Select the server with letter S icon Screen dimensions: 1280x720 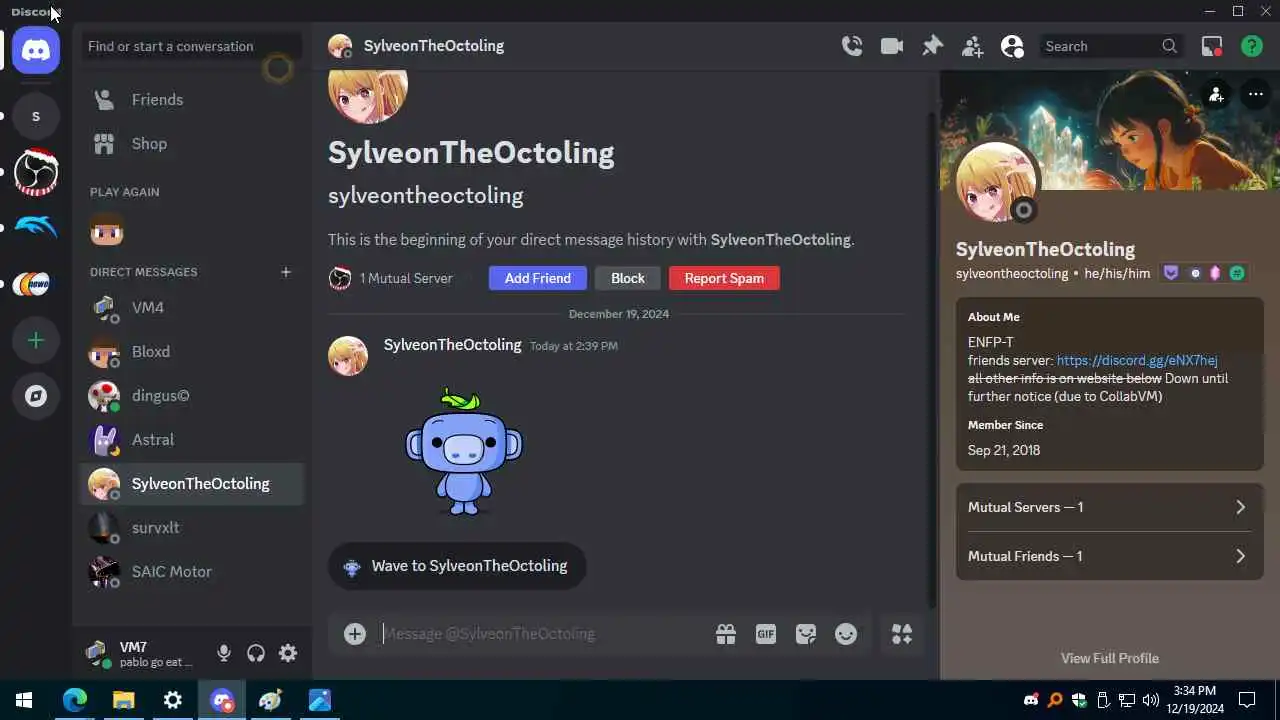click(36, 116)
